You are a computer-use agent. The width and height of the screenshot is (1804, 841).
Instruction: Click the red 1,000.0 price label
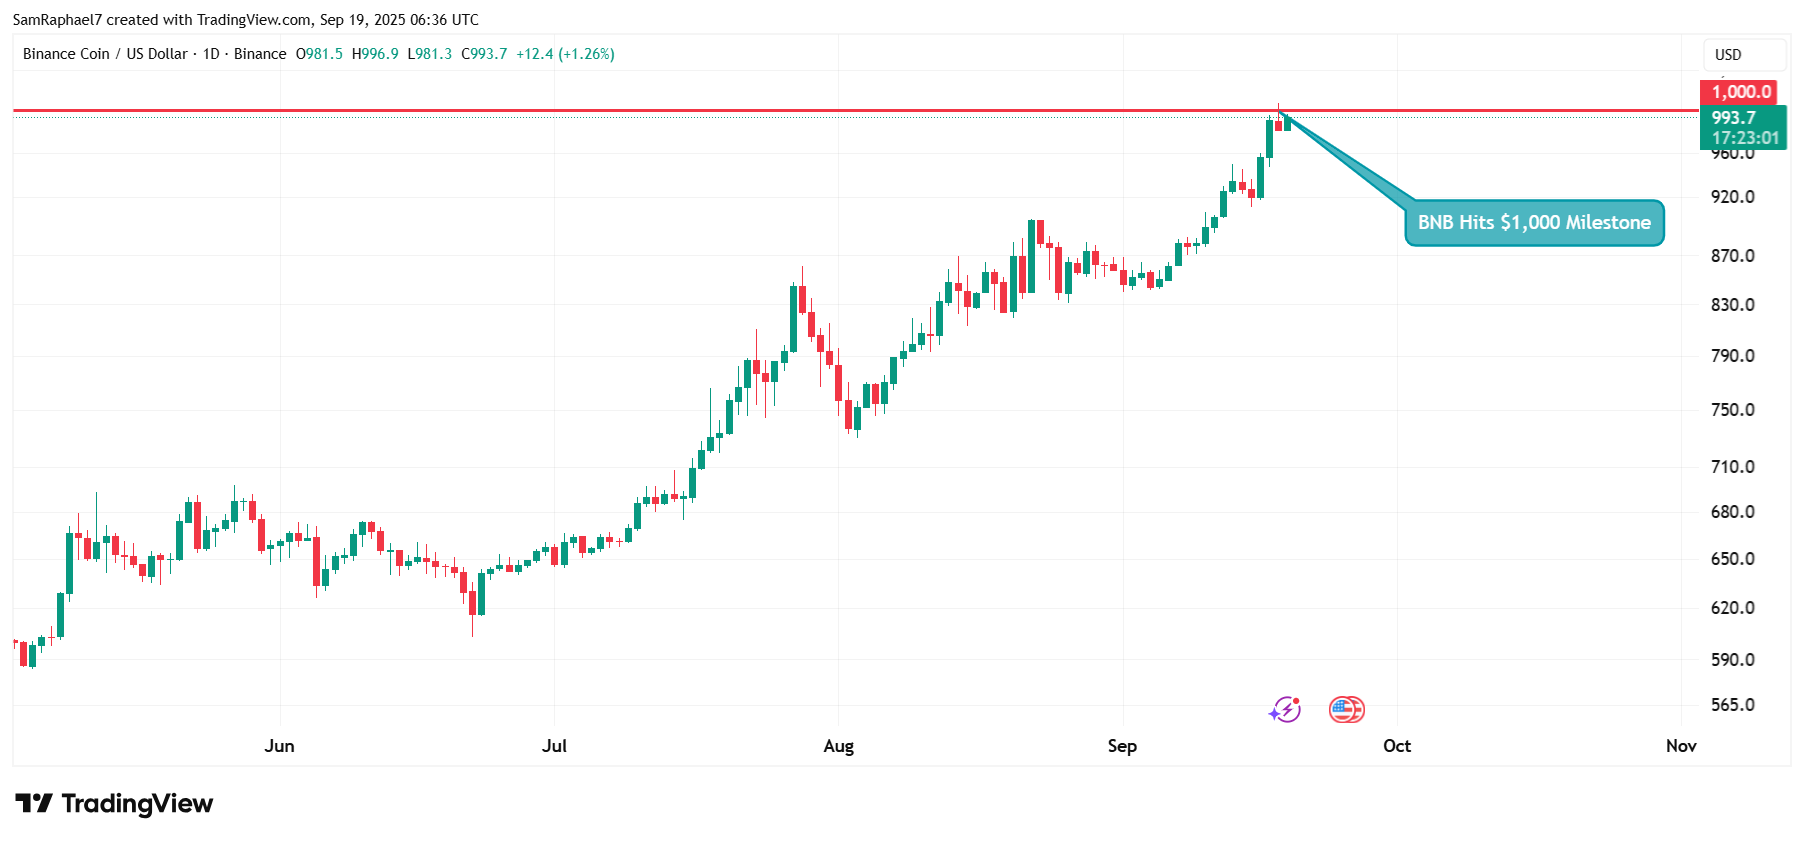pyautogui.click(x=1741, y=92)
